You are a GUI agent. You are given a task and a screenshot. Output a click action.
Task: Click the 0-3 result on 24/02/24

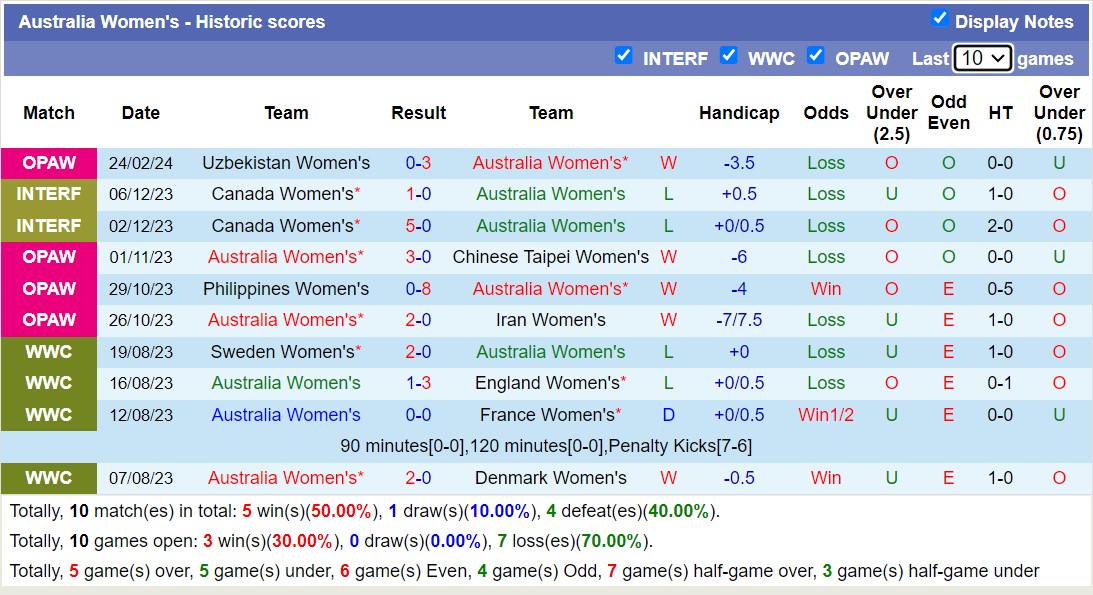tap(418, 163)
